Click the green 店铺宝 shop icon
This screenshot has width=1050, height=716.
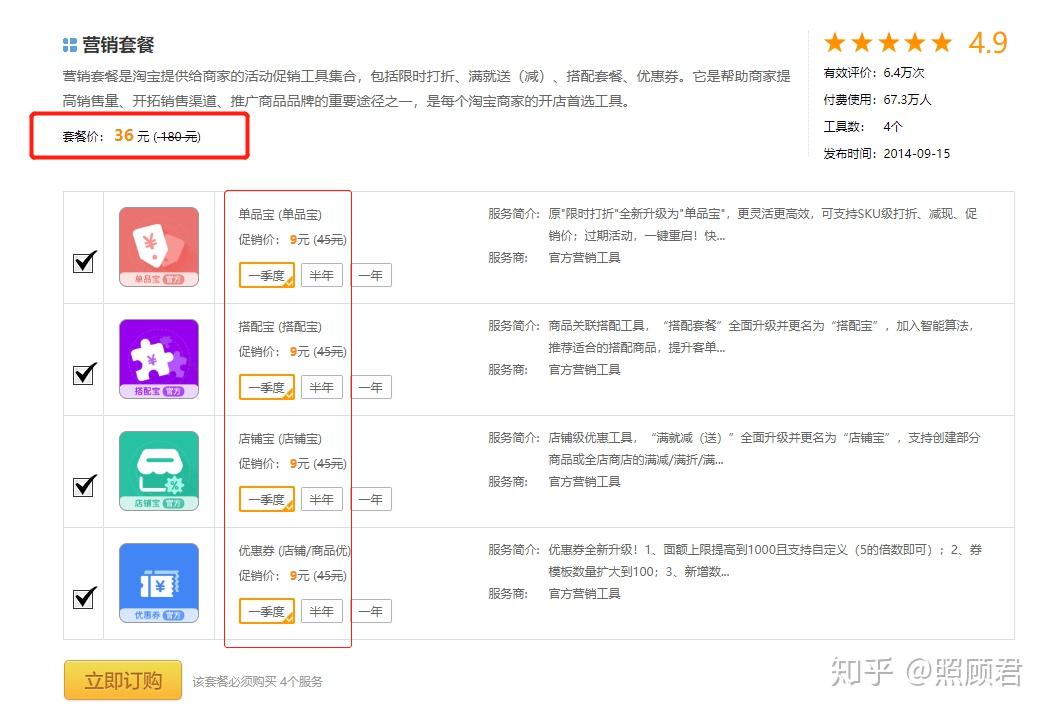click(x=159, y=471)
